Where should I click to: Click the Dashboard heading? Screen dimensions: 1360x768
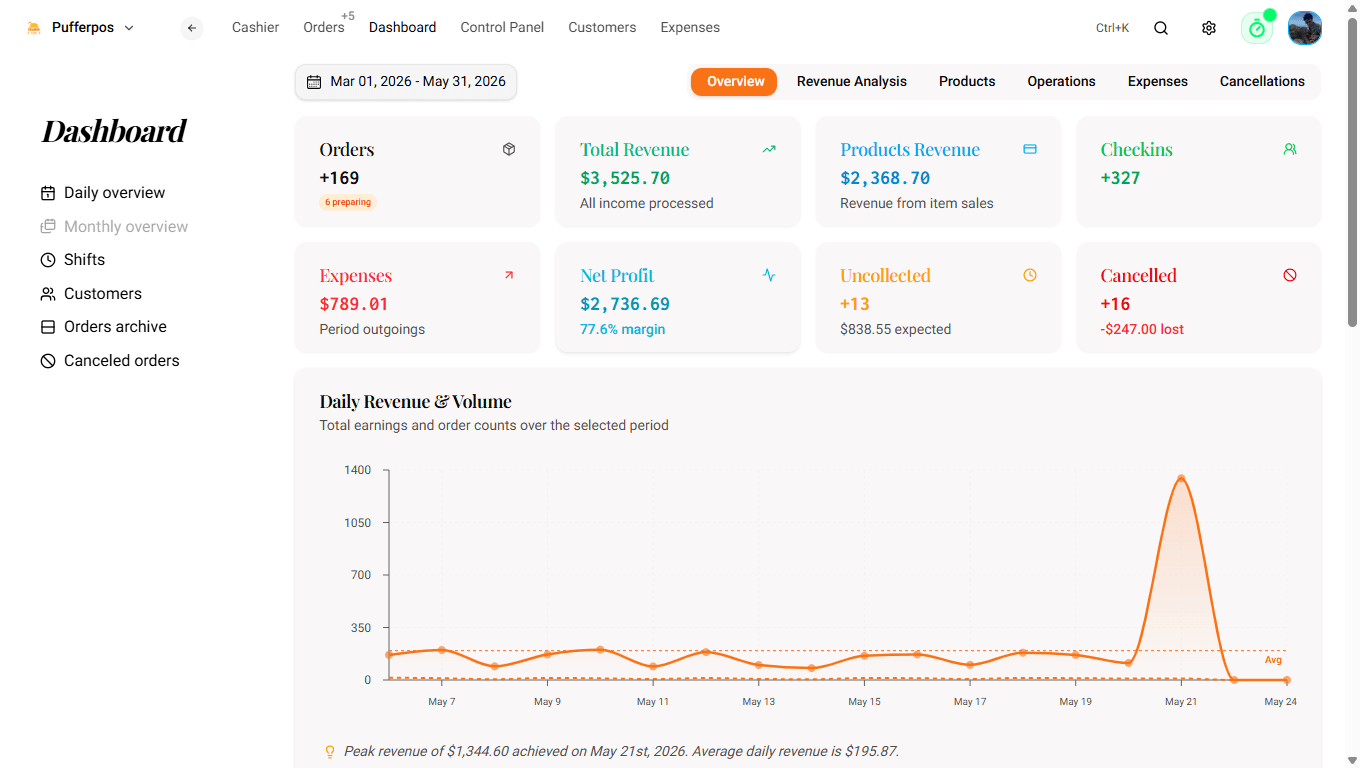click(114, 131)
